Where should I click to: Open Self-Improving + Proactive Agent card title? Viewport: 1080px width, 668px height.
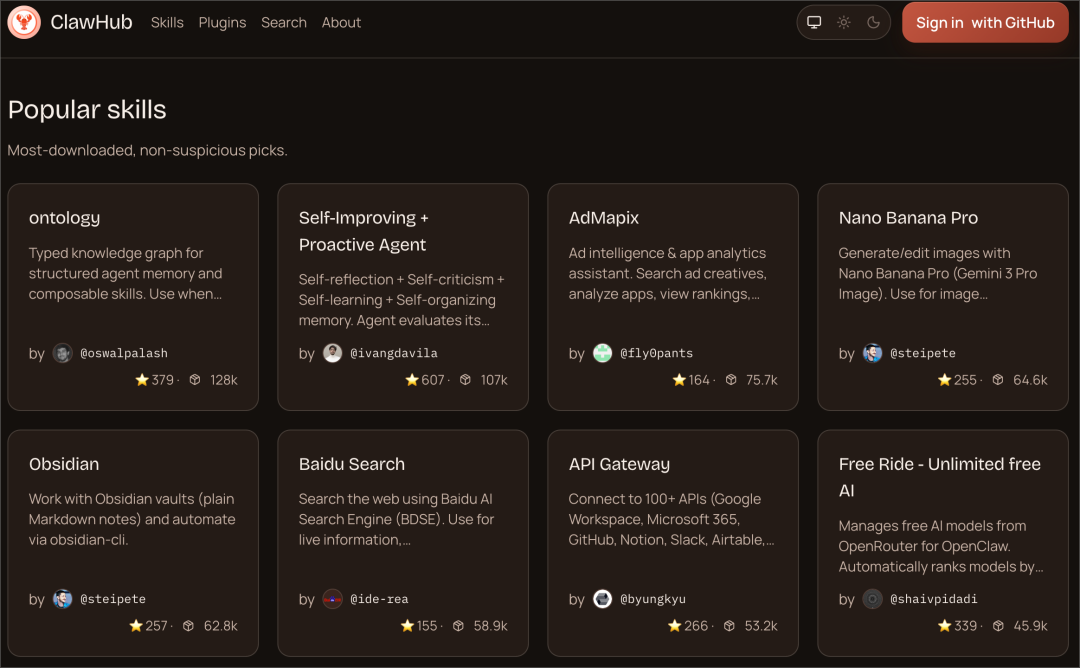click(x=364, y=231)
